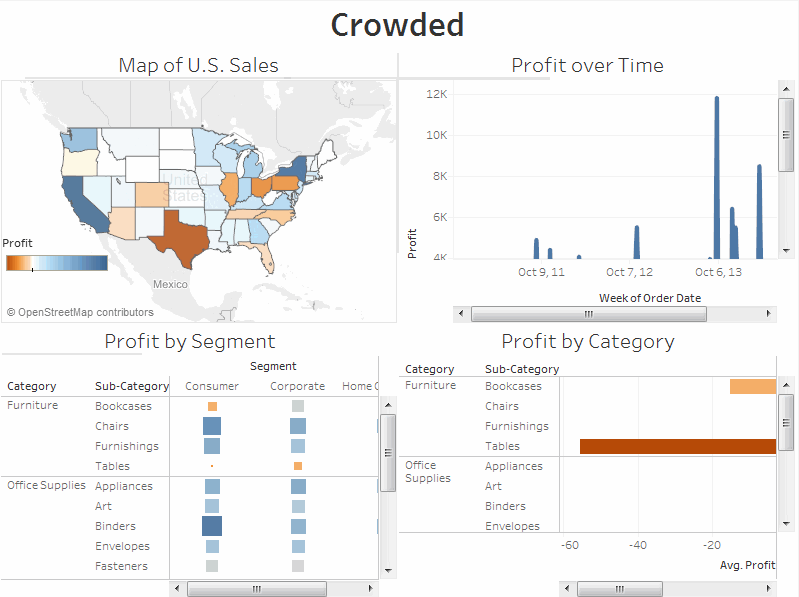Click vertical scrollbar thumb in Profit by Segment
The image size is (799, 597).
(388, 454)
